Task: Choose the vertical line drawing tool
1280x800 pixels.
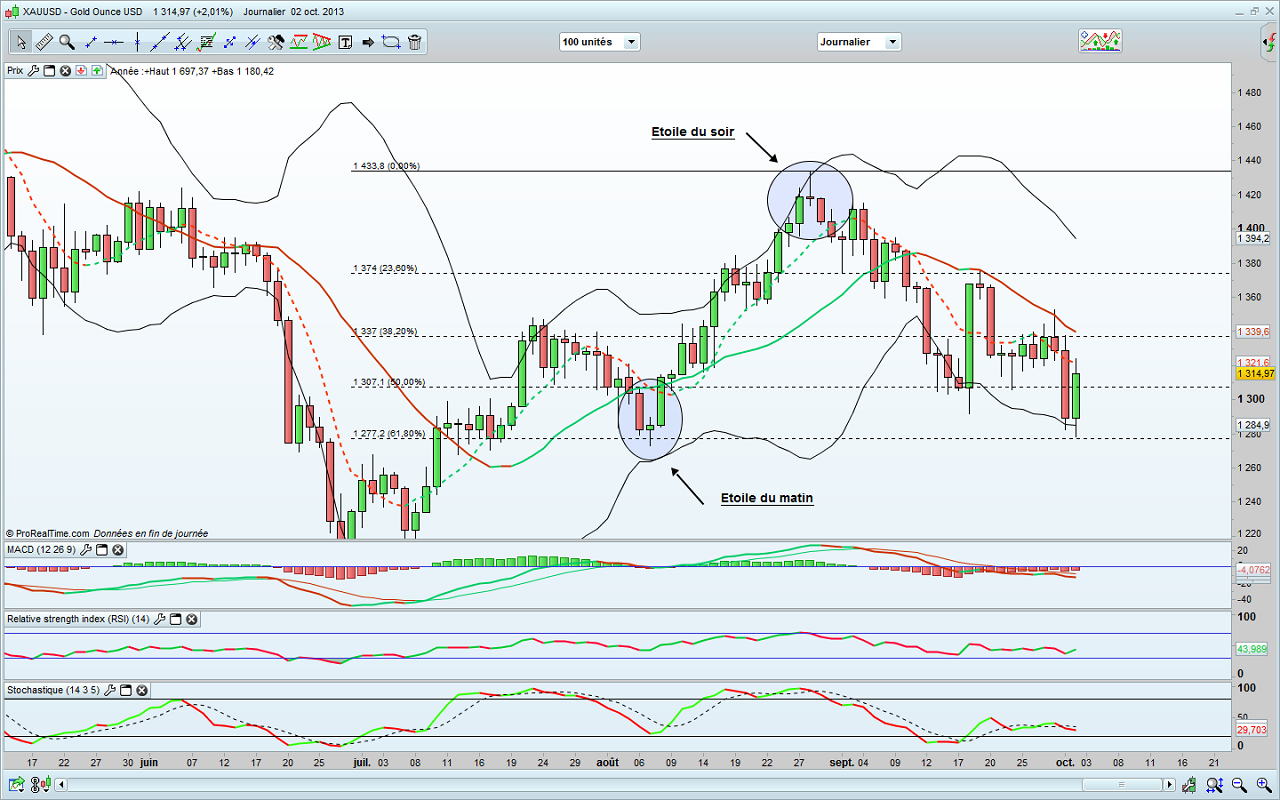Action: coord(137,42)
